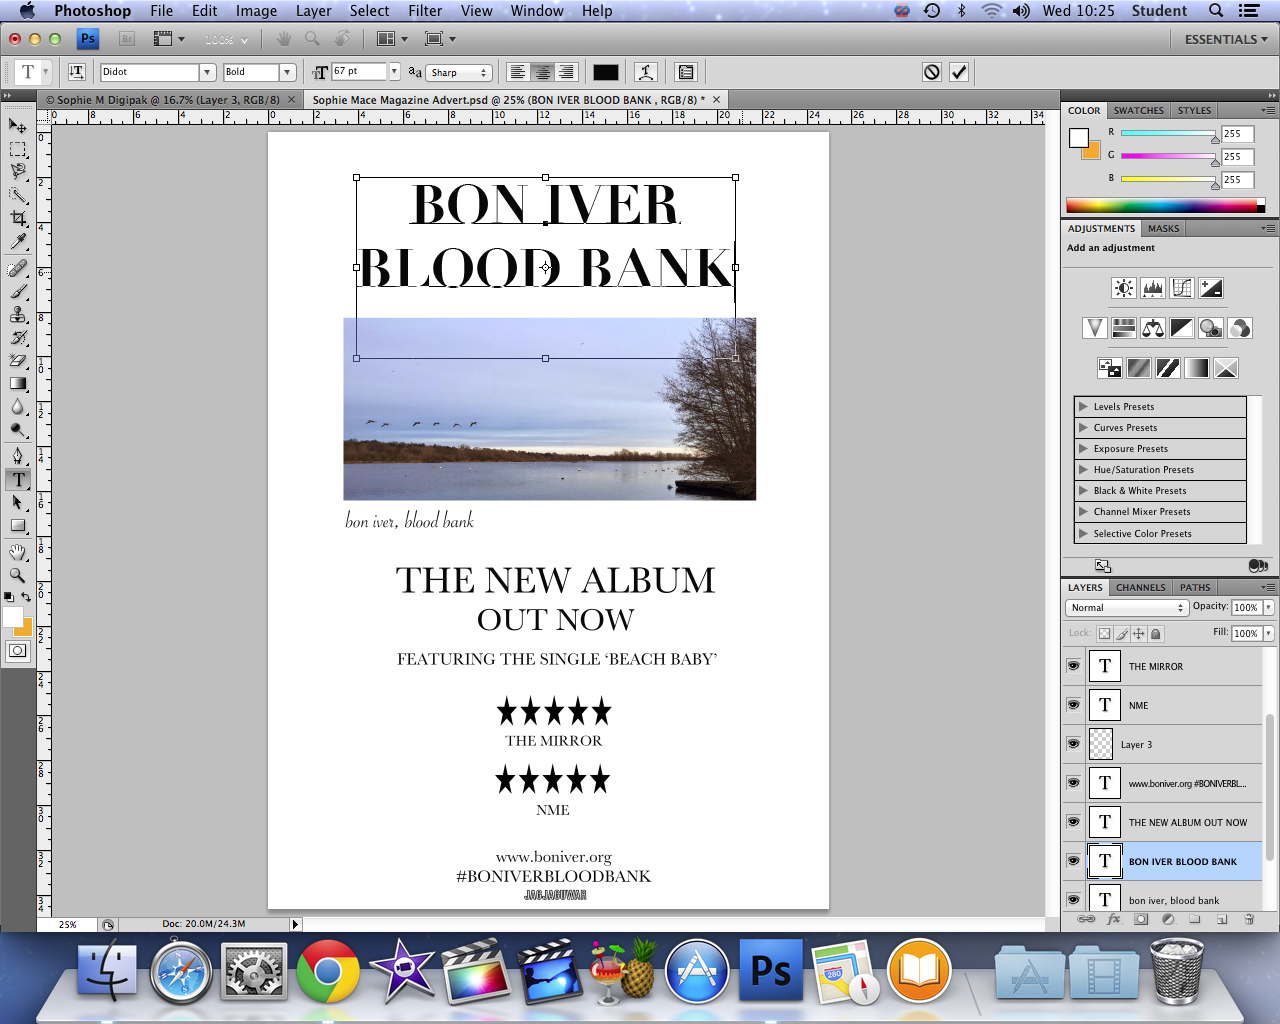Add a Brightness/Contrast adjustment
The height and width of the screenshot is (1024, 1280).
[1124, 288]
